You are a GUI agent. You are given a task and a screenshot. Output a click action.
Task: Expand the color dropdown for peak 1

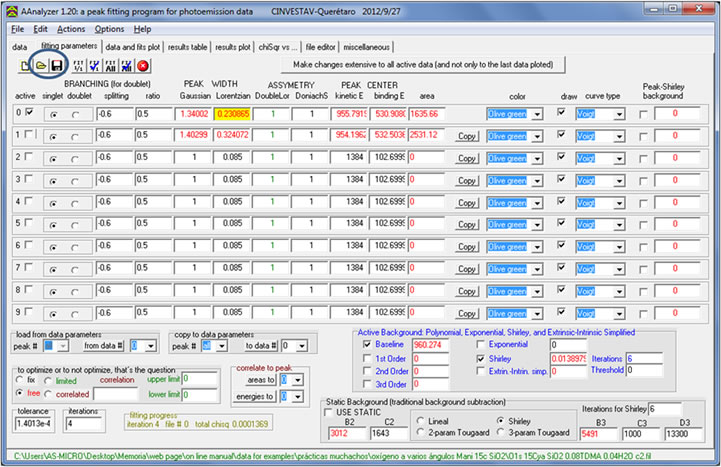[537, 135]
